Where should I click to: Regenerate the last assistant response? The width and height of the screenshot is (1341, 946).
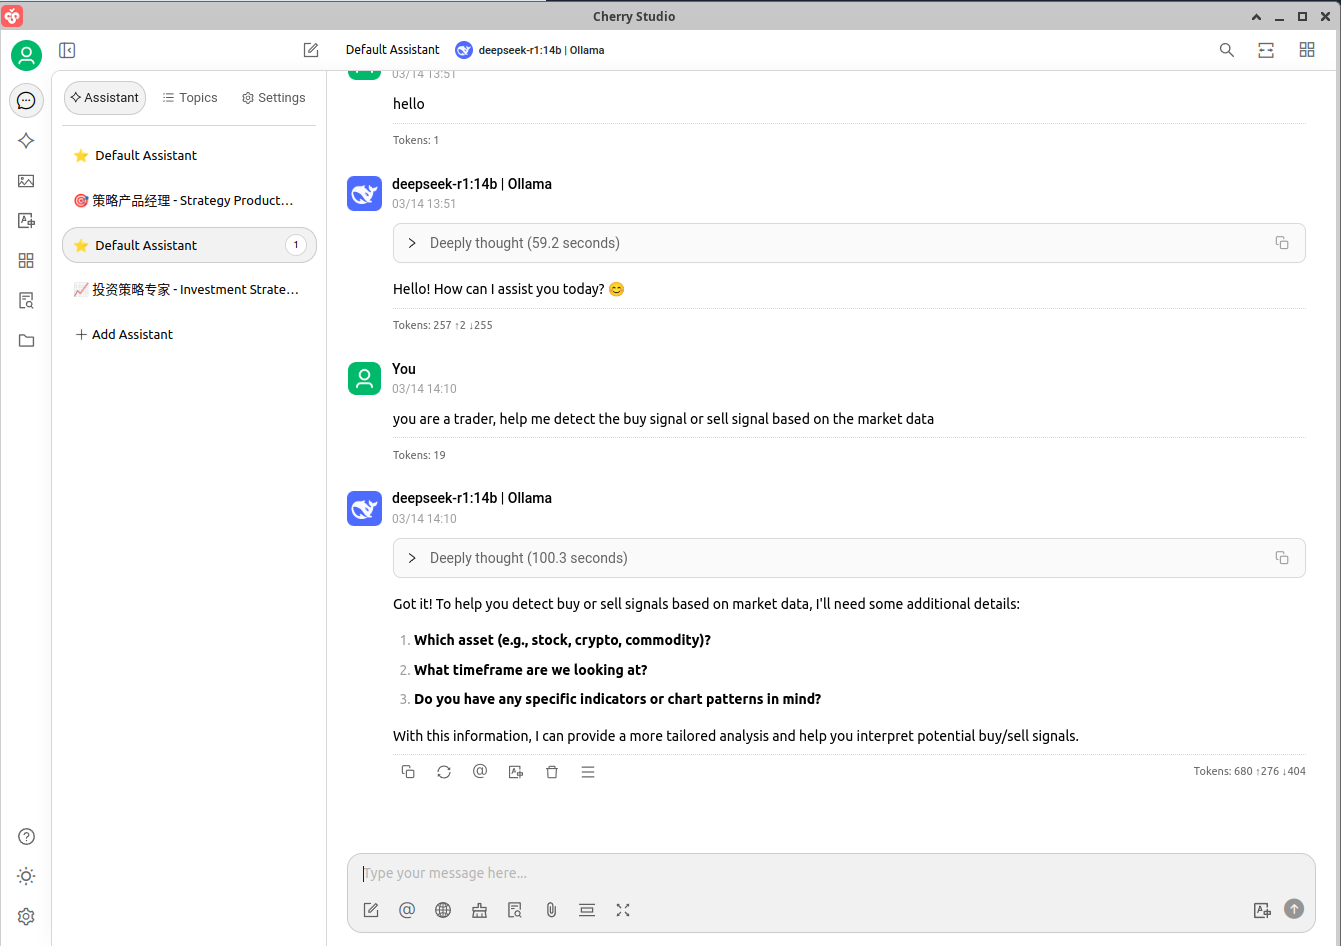click(444, 772)
